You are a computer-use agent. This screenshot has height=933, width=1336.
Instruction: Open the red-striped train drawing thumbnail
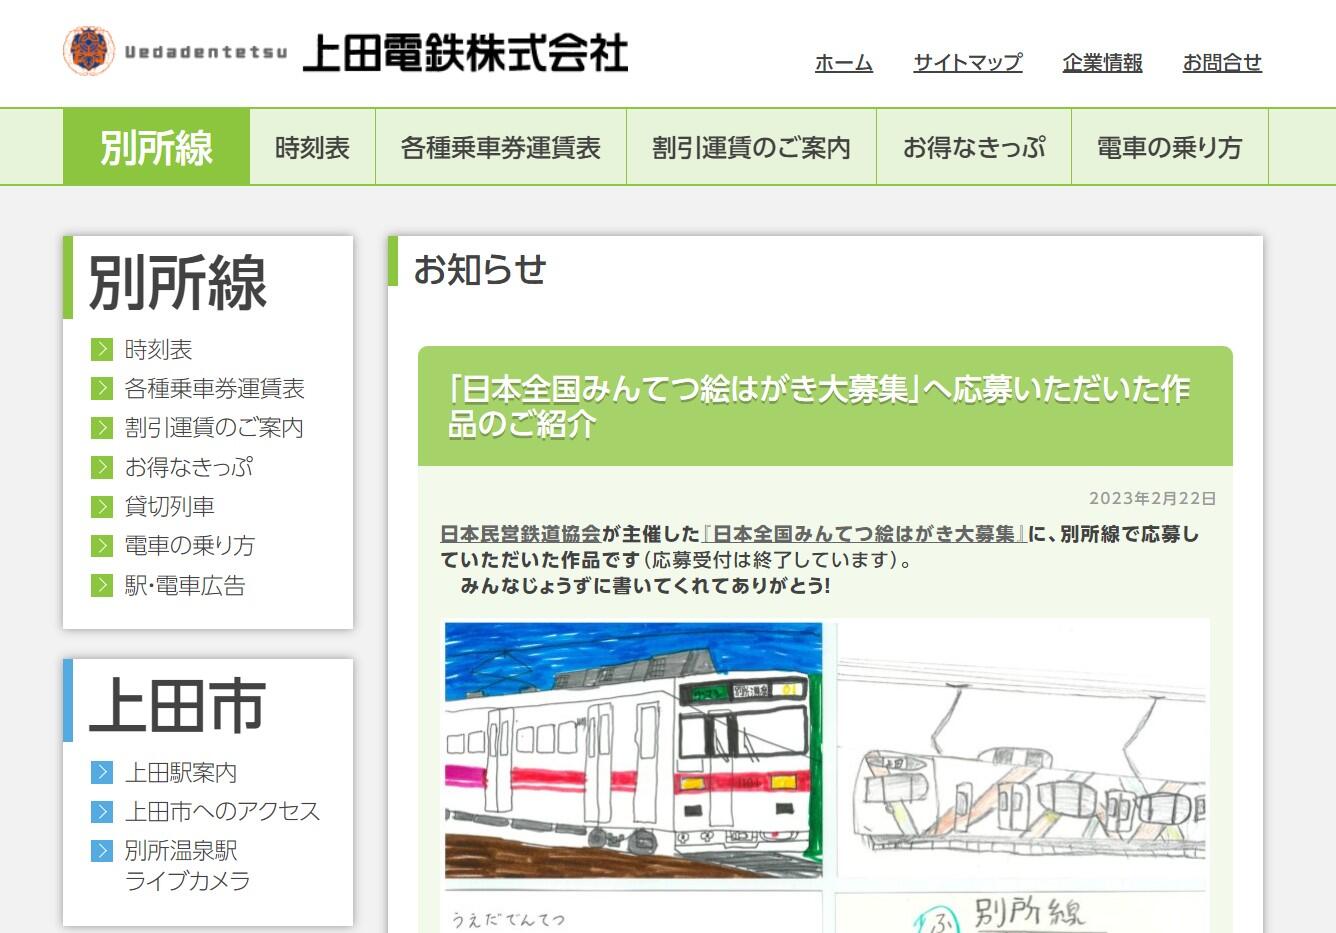[633, 750]
